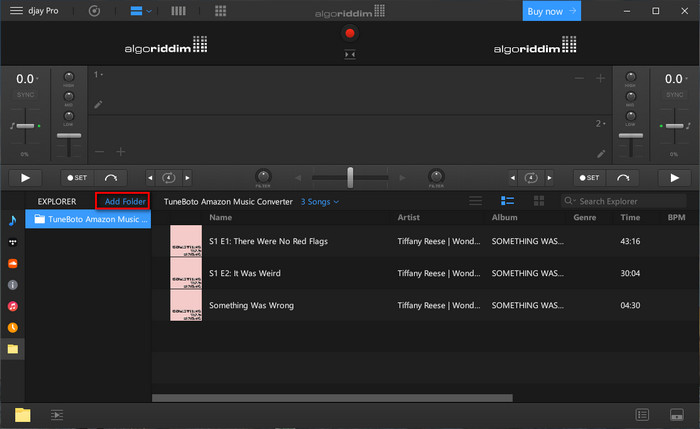Play the right deck
Screen dimensions: 700x429
point(675,178)
